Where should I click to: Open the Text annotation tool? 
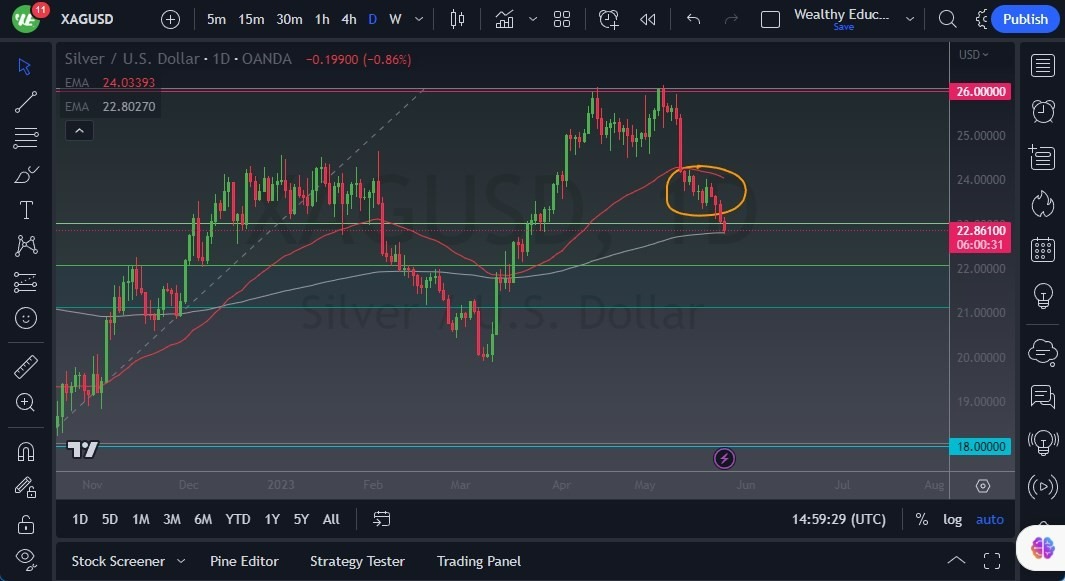click(26, 210)
